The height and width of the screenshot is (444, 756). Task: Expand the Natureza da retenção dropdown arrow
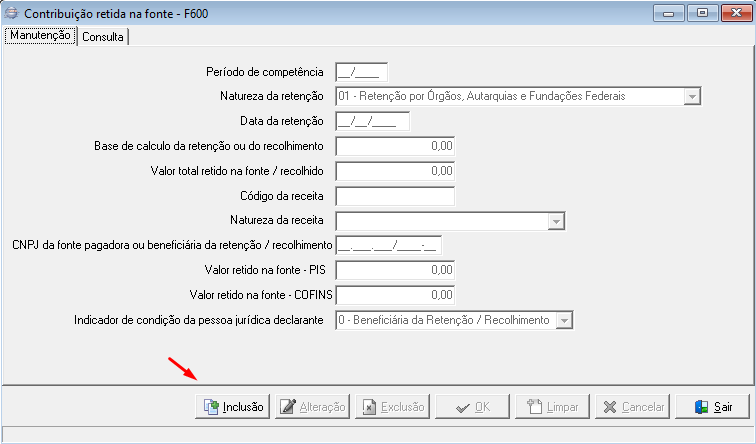tap(692, 96)
